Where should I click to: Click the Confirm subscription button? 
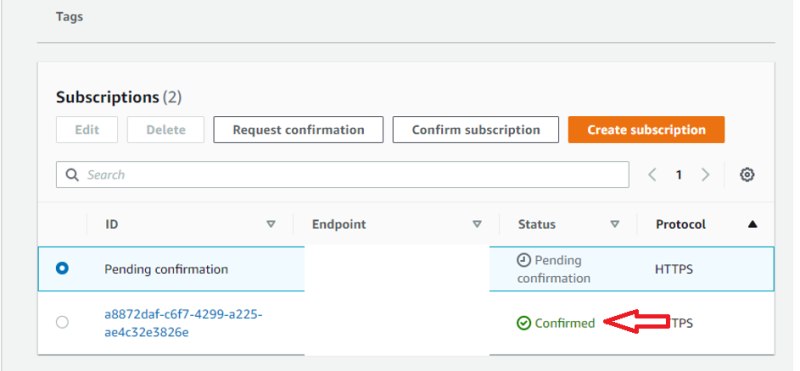pos(476,130)
